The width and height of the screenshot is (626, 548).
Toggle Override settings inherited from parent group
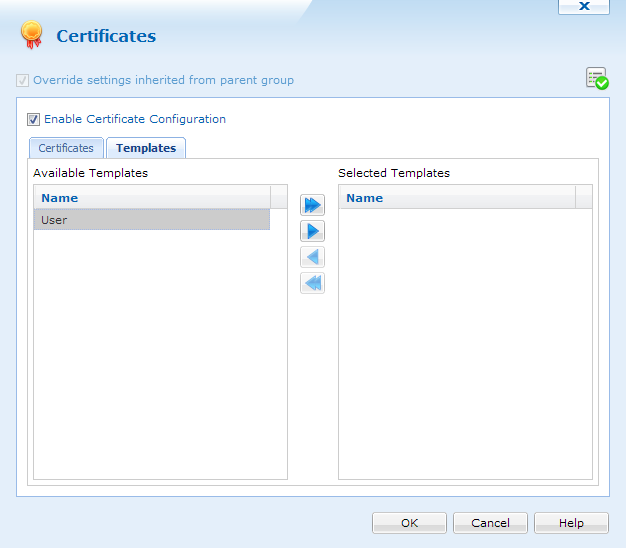click(x=22, y=80)
